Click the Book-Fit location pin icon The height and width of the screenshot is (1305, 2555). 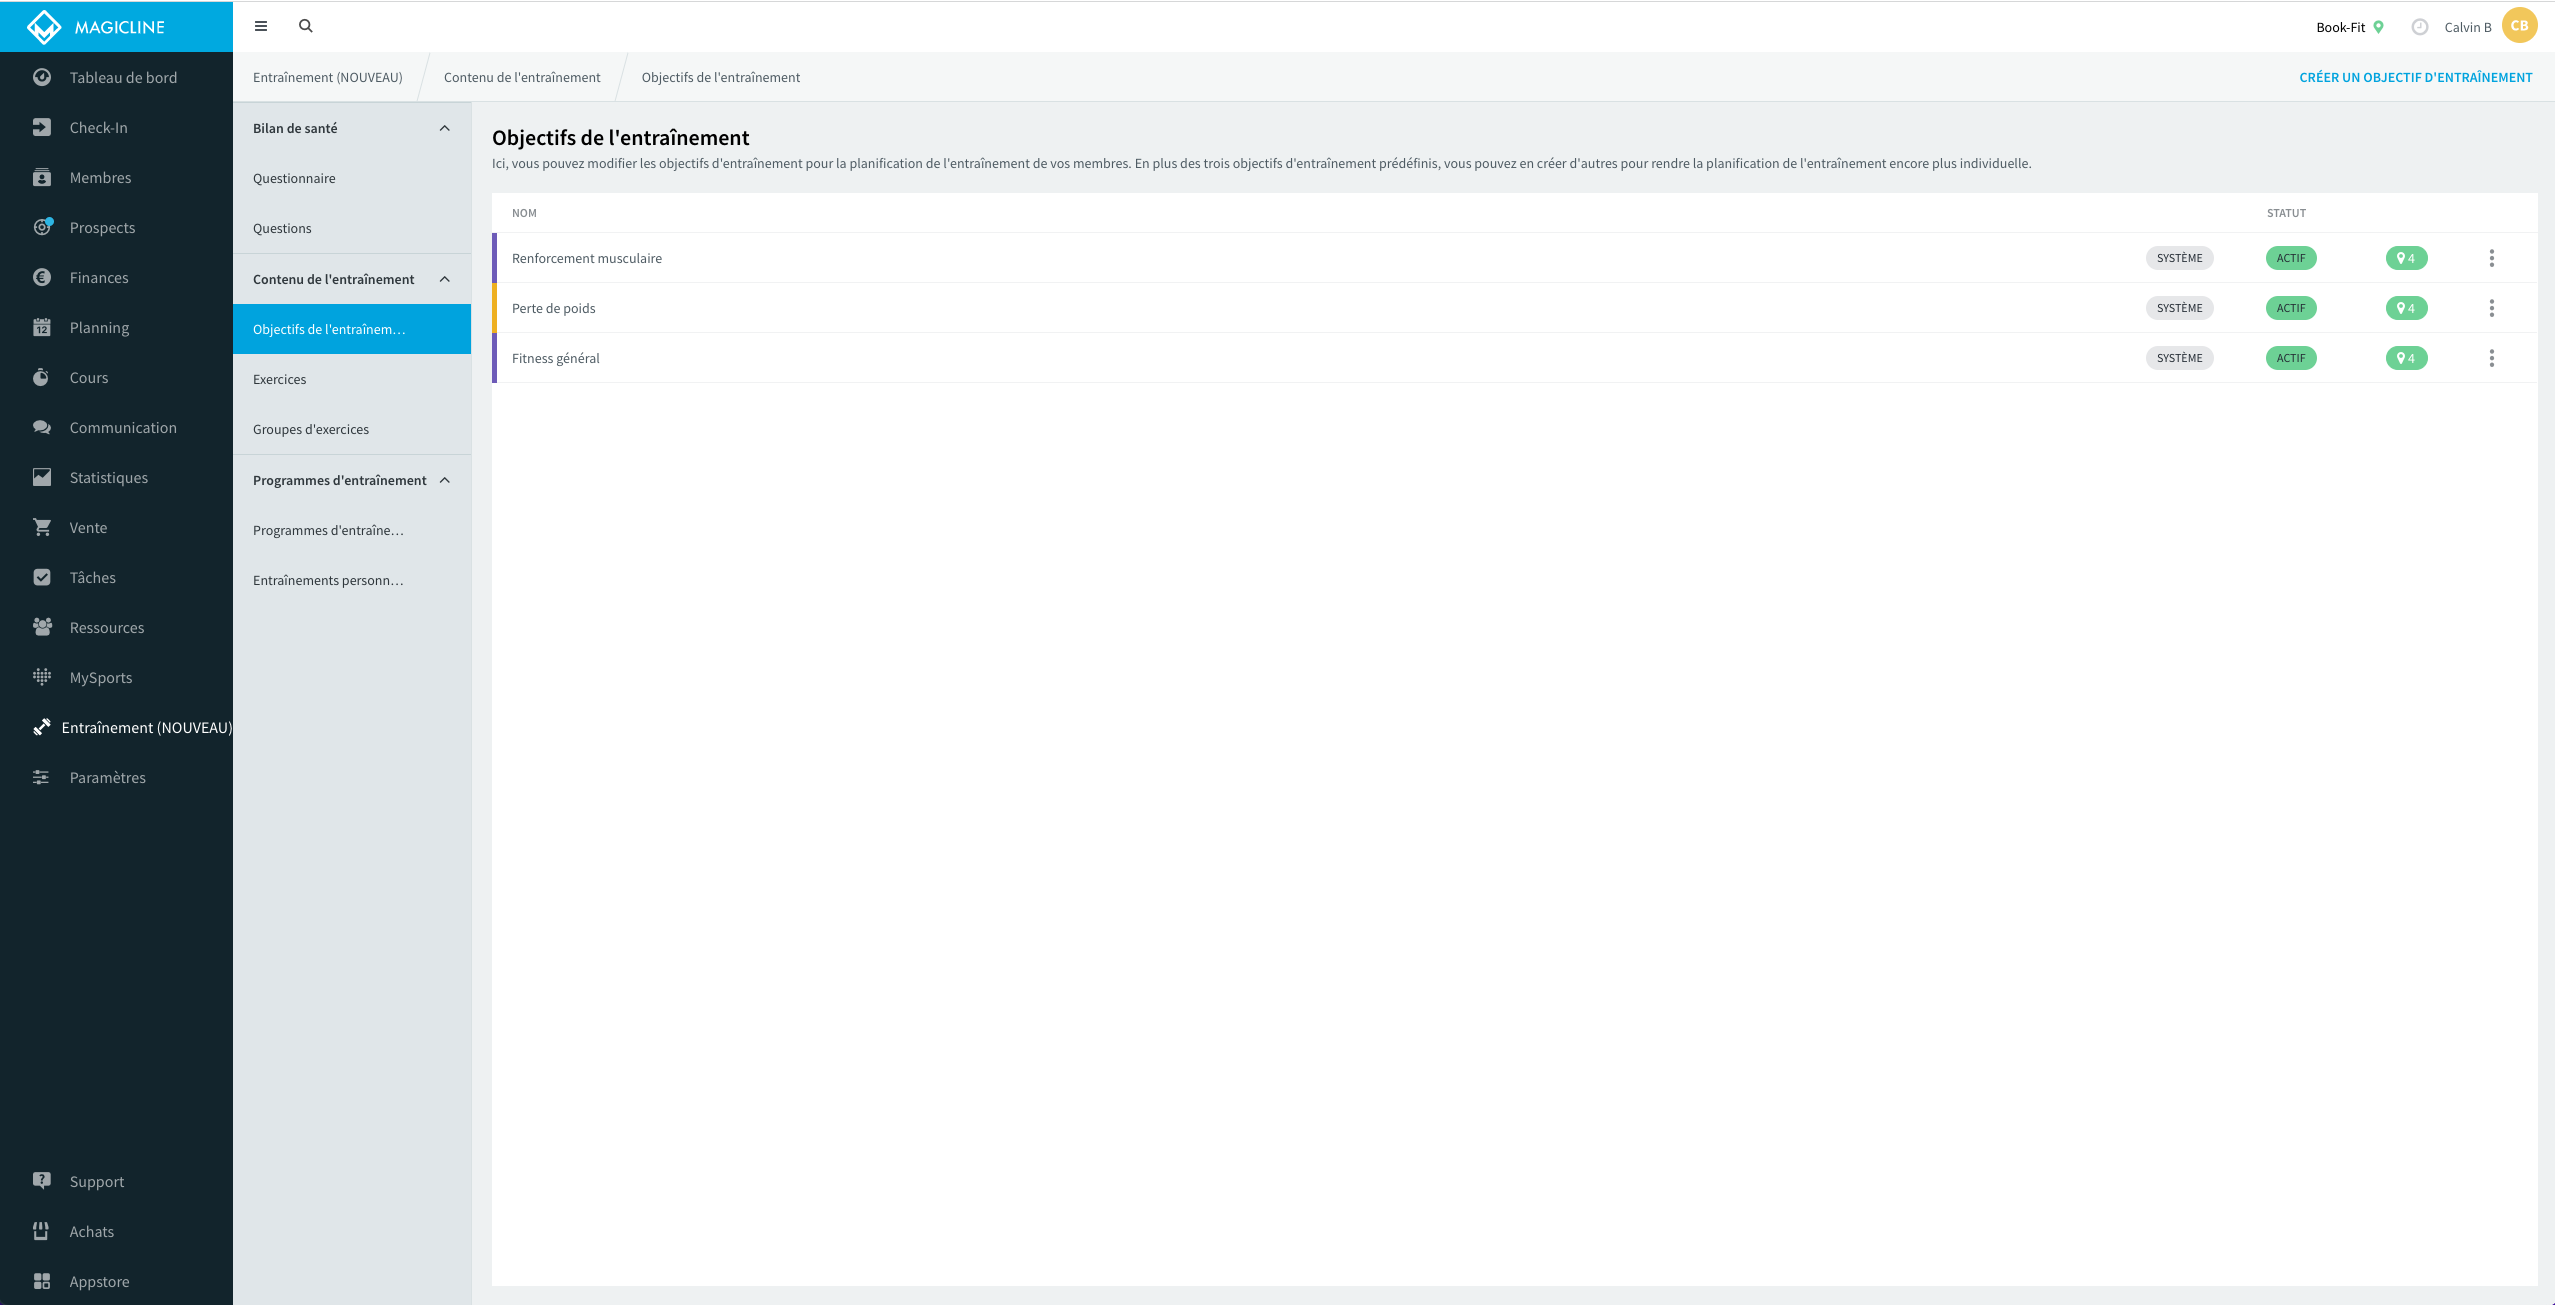click(x=2379, y=27)
